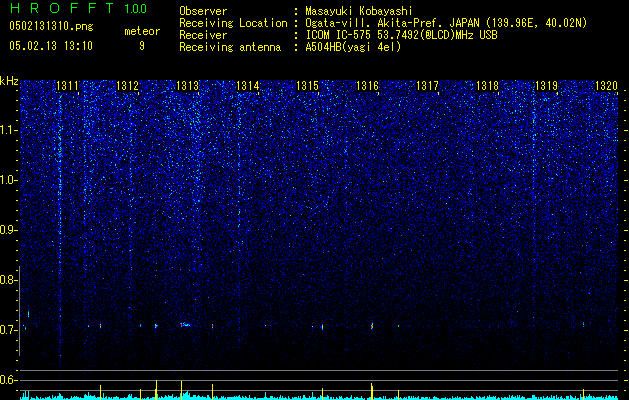Click the 1318 time axis label
This screenshot has height=400, width=629.
coord(487,86)
